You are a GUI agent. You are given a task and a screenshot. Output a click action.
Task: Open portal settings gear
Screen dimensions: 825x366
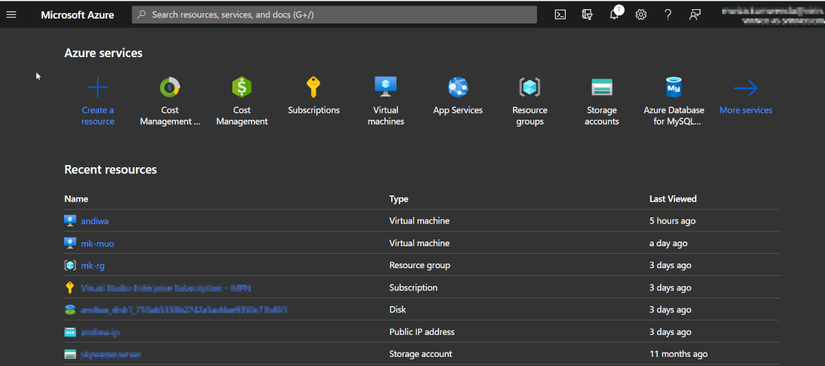[640, 15]
